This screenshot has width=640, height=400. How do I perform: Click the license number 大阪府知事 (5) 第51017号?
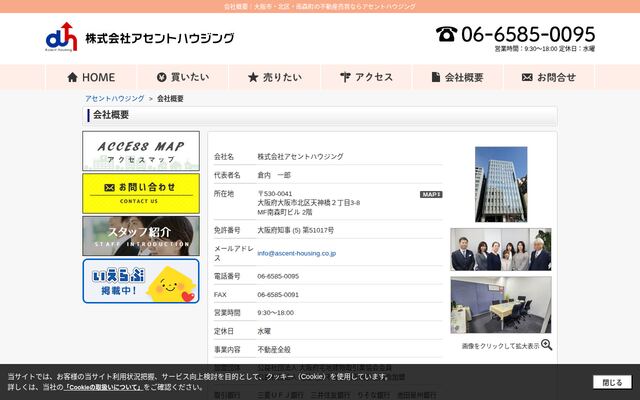pyautogui.click(x=296, y=230)
